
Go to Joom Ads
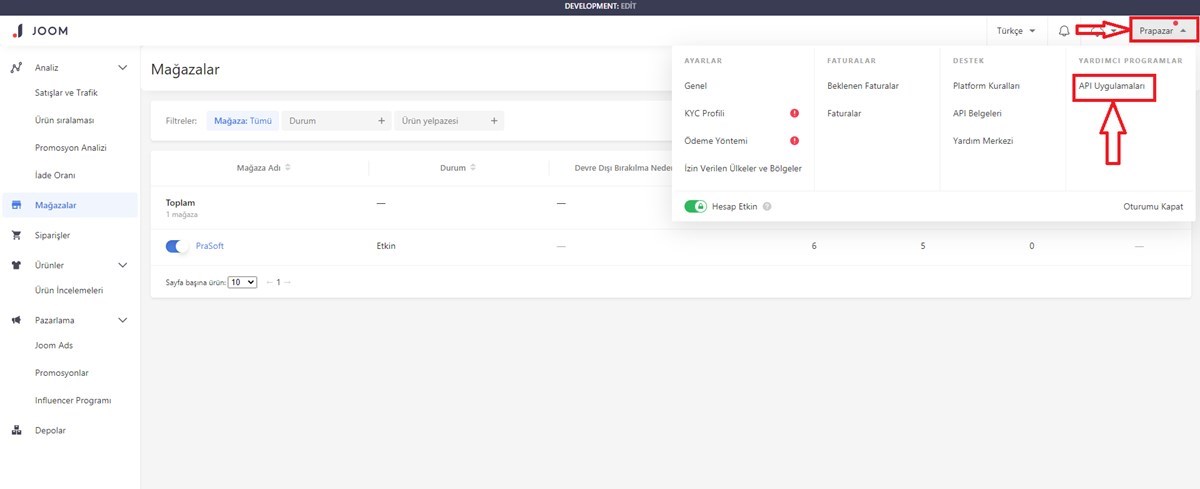pos(54,346)
